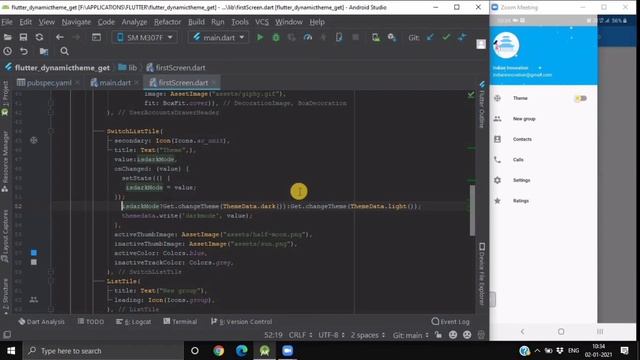This screenshot has width=640, height=360.
Task: Tap New group in phone drawer
Action: pos(524,119)
